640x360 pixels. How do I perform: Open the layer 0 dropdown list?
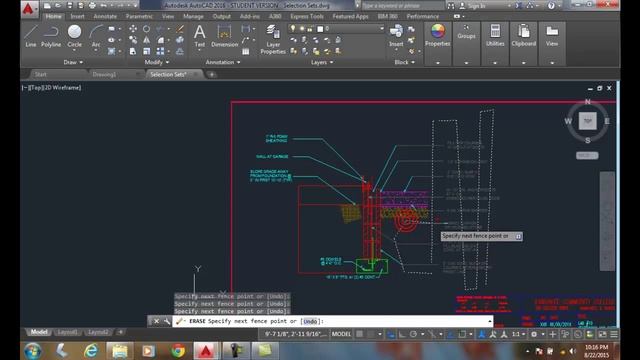[382, 29]
